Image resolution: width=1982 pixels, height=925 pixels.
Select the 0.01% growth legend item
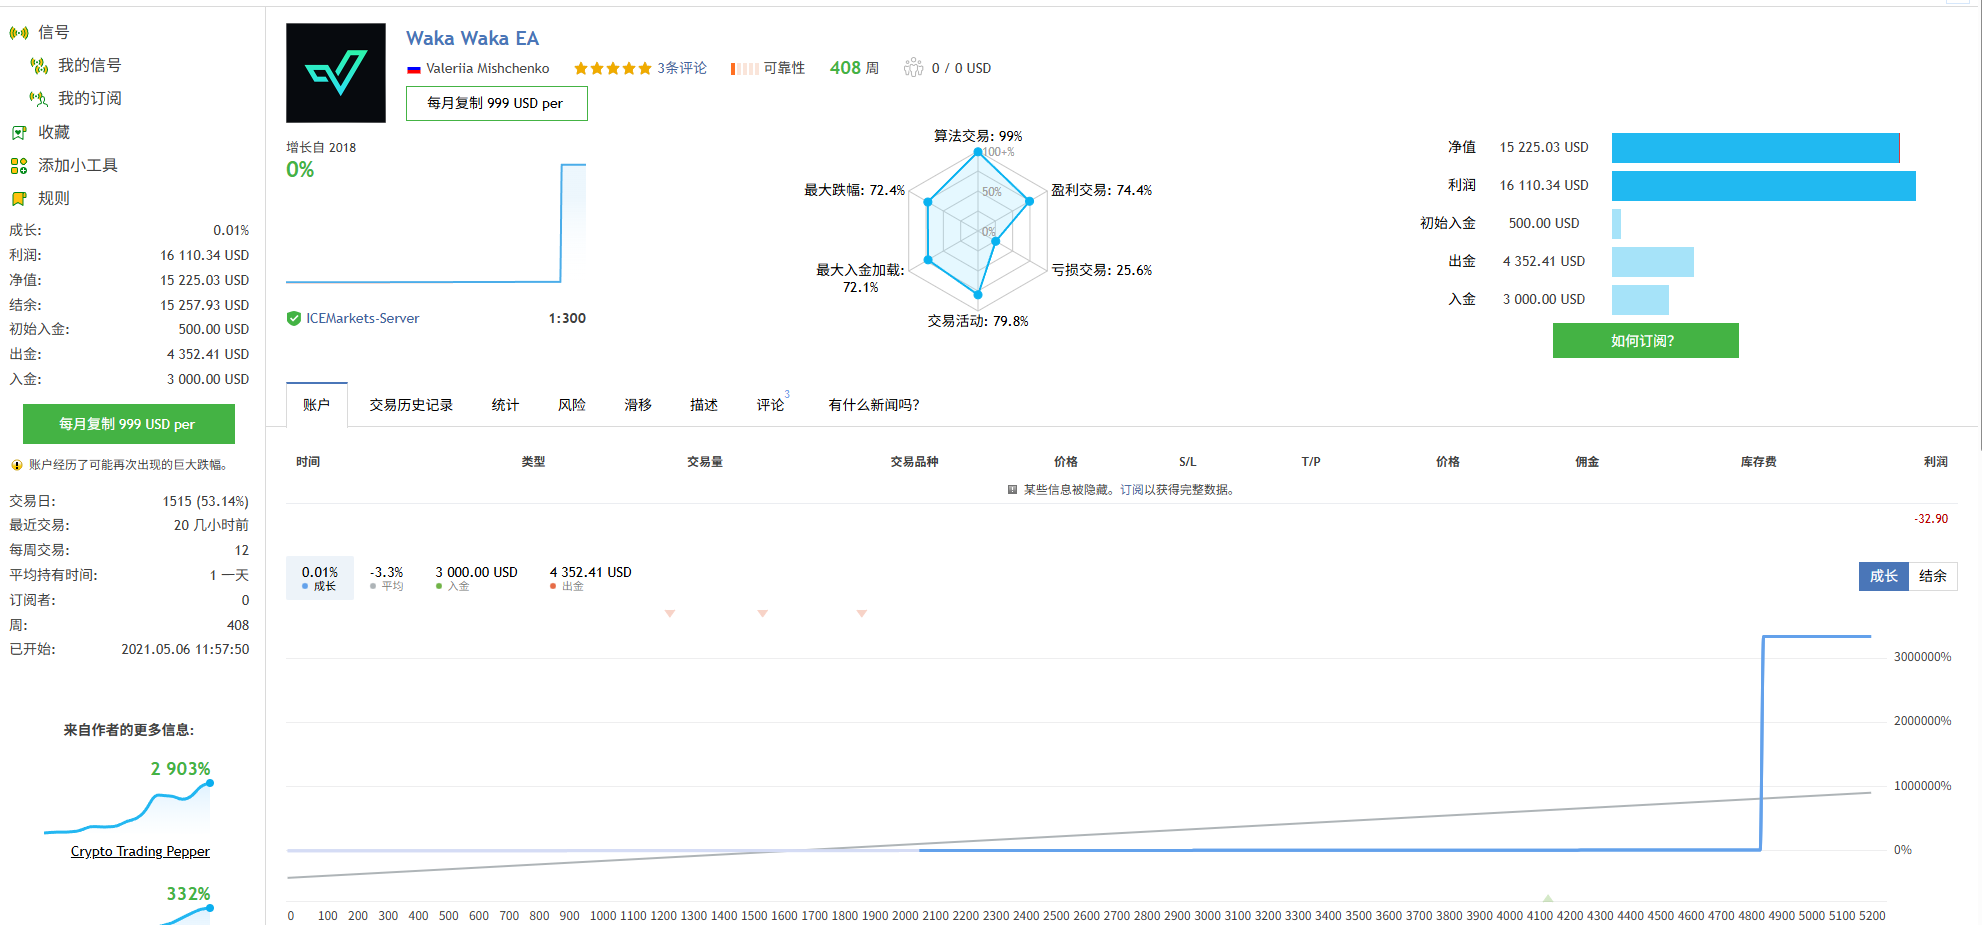pos(320,578)
